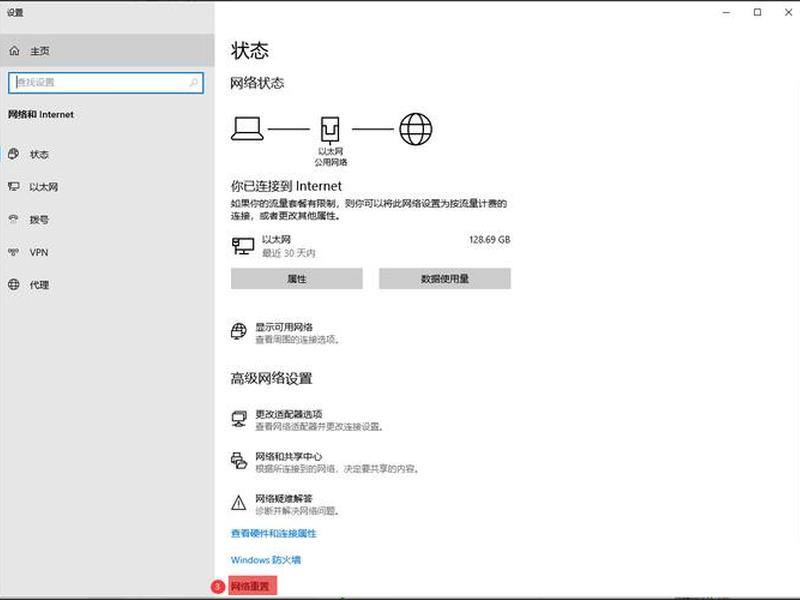This screenshot has width=800, height=600.
Task: Open 属性 properties button
Action: coord(296,279)
